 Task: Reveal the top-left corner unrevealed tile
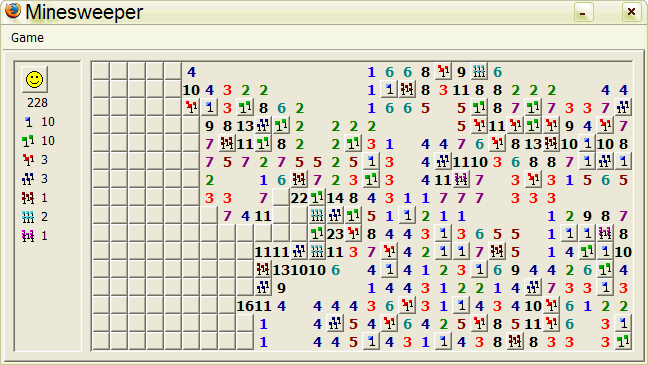tap(101, 71)
